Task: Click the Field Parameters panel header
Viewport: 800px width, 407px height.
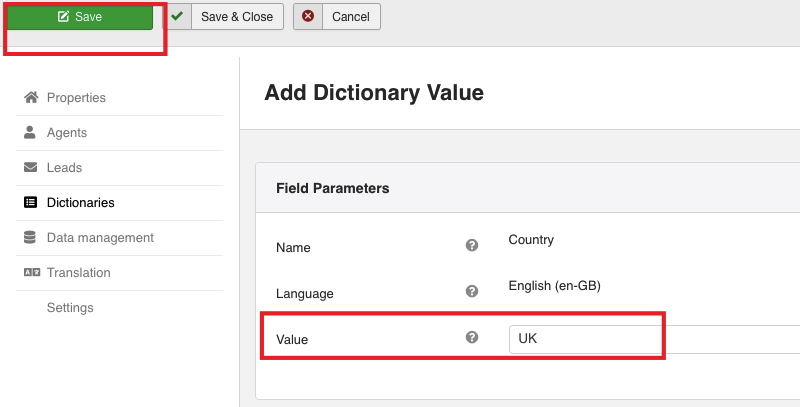Action: (x=332, y=188)
